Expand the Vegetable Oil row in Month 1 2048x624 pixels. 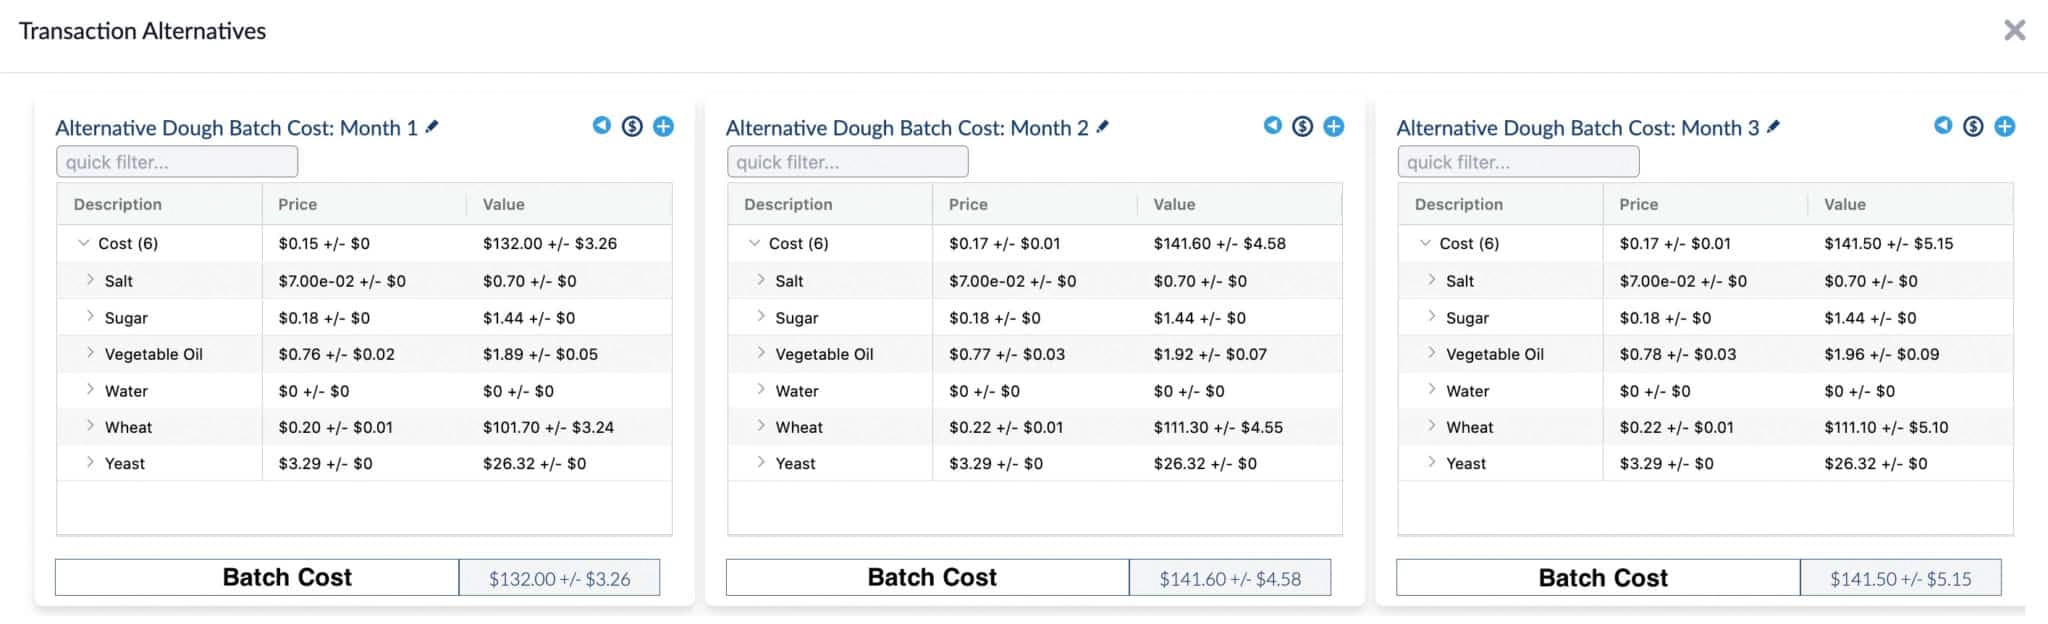[x=90, y=353]
